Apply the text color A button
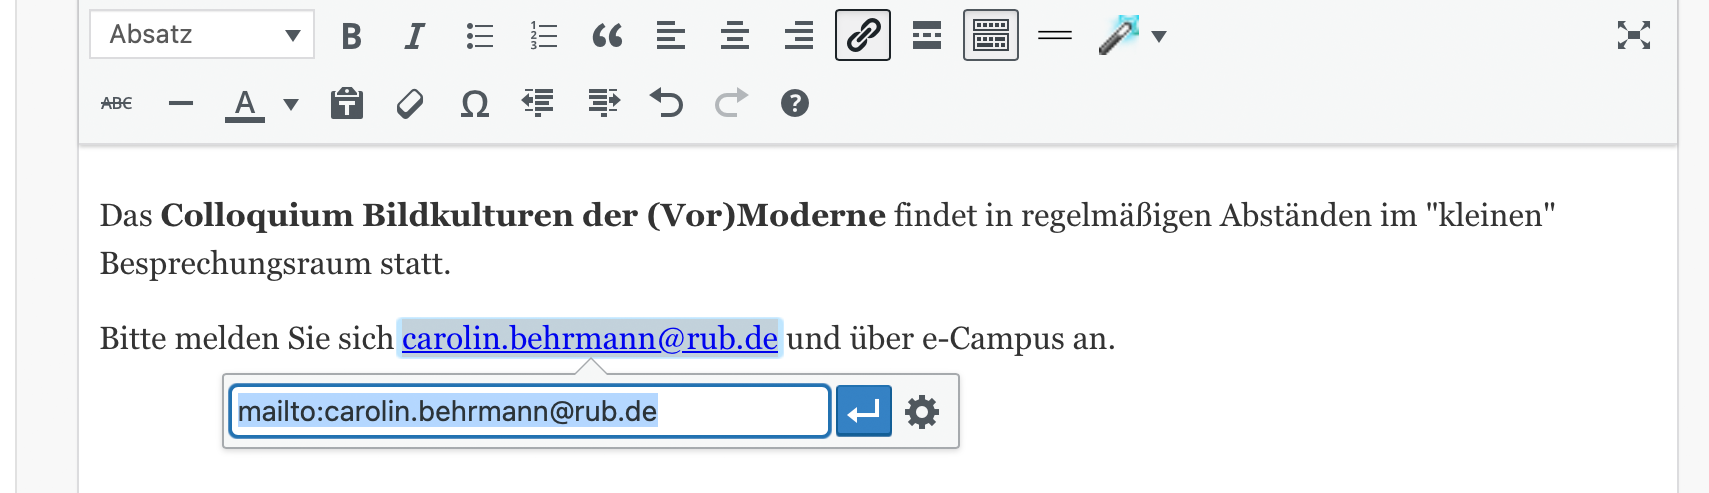 click(245, 104)
